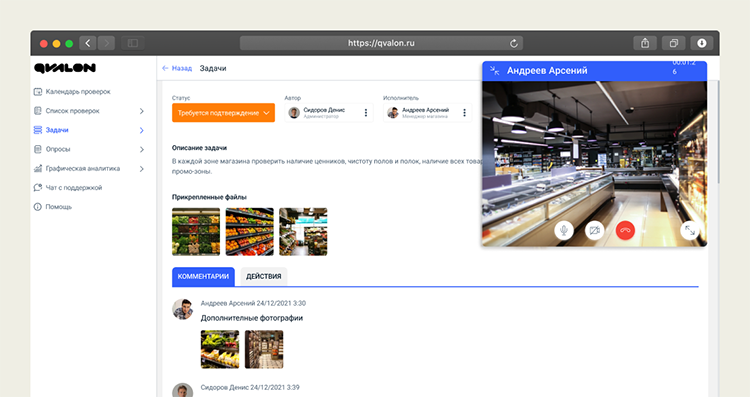750x397 pixels.
Task: Expand the video call to fullscreen
Action: (690, 230)
